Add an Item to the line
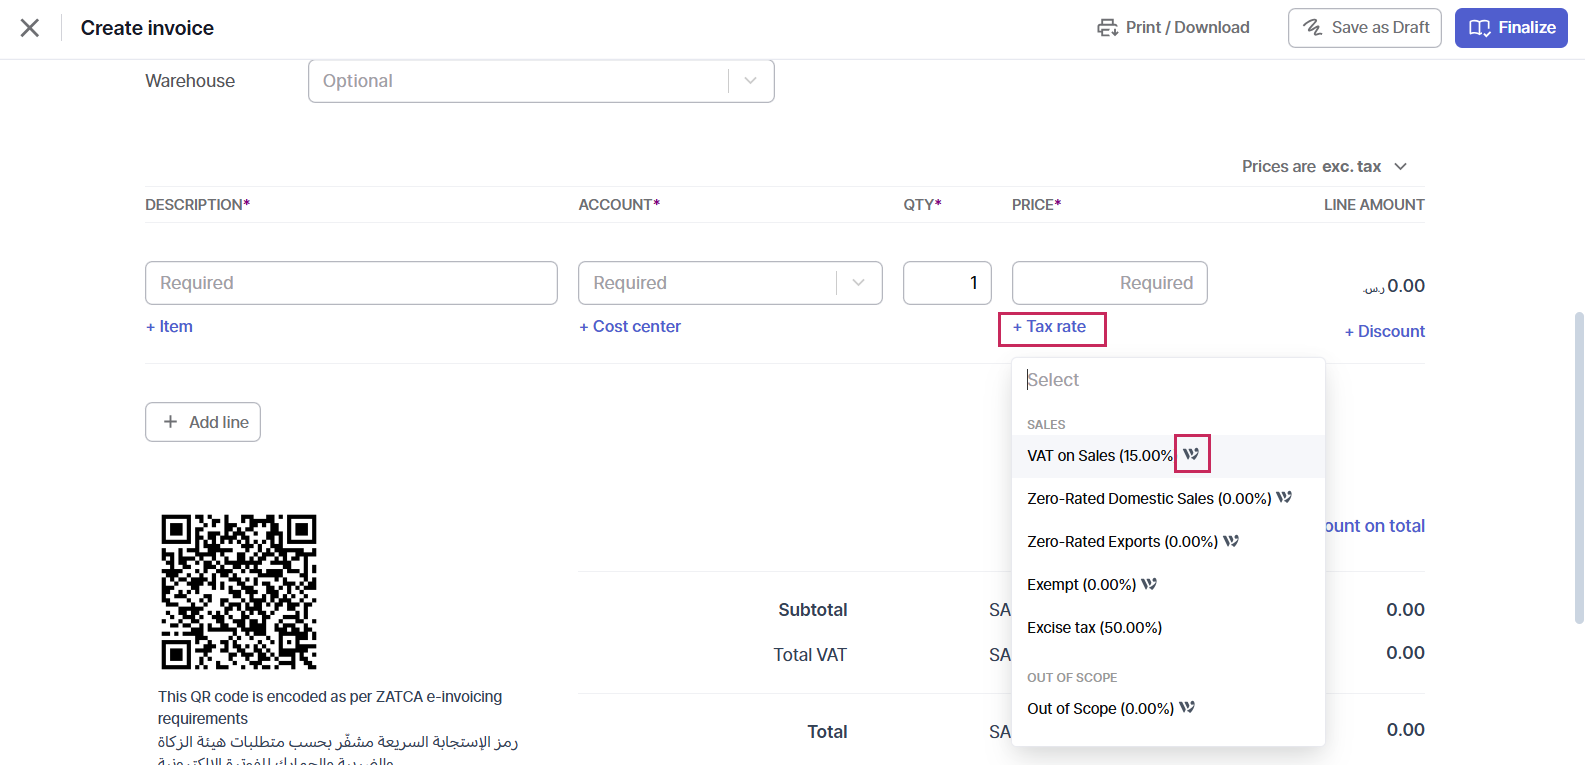 169,326
